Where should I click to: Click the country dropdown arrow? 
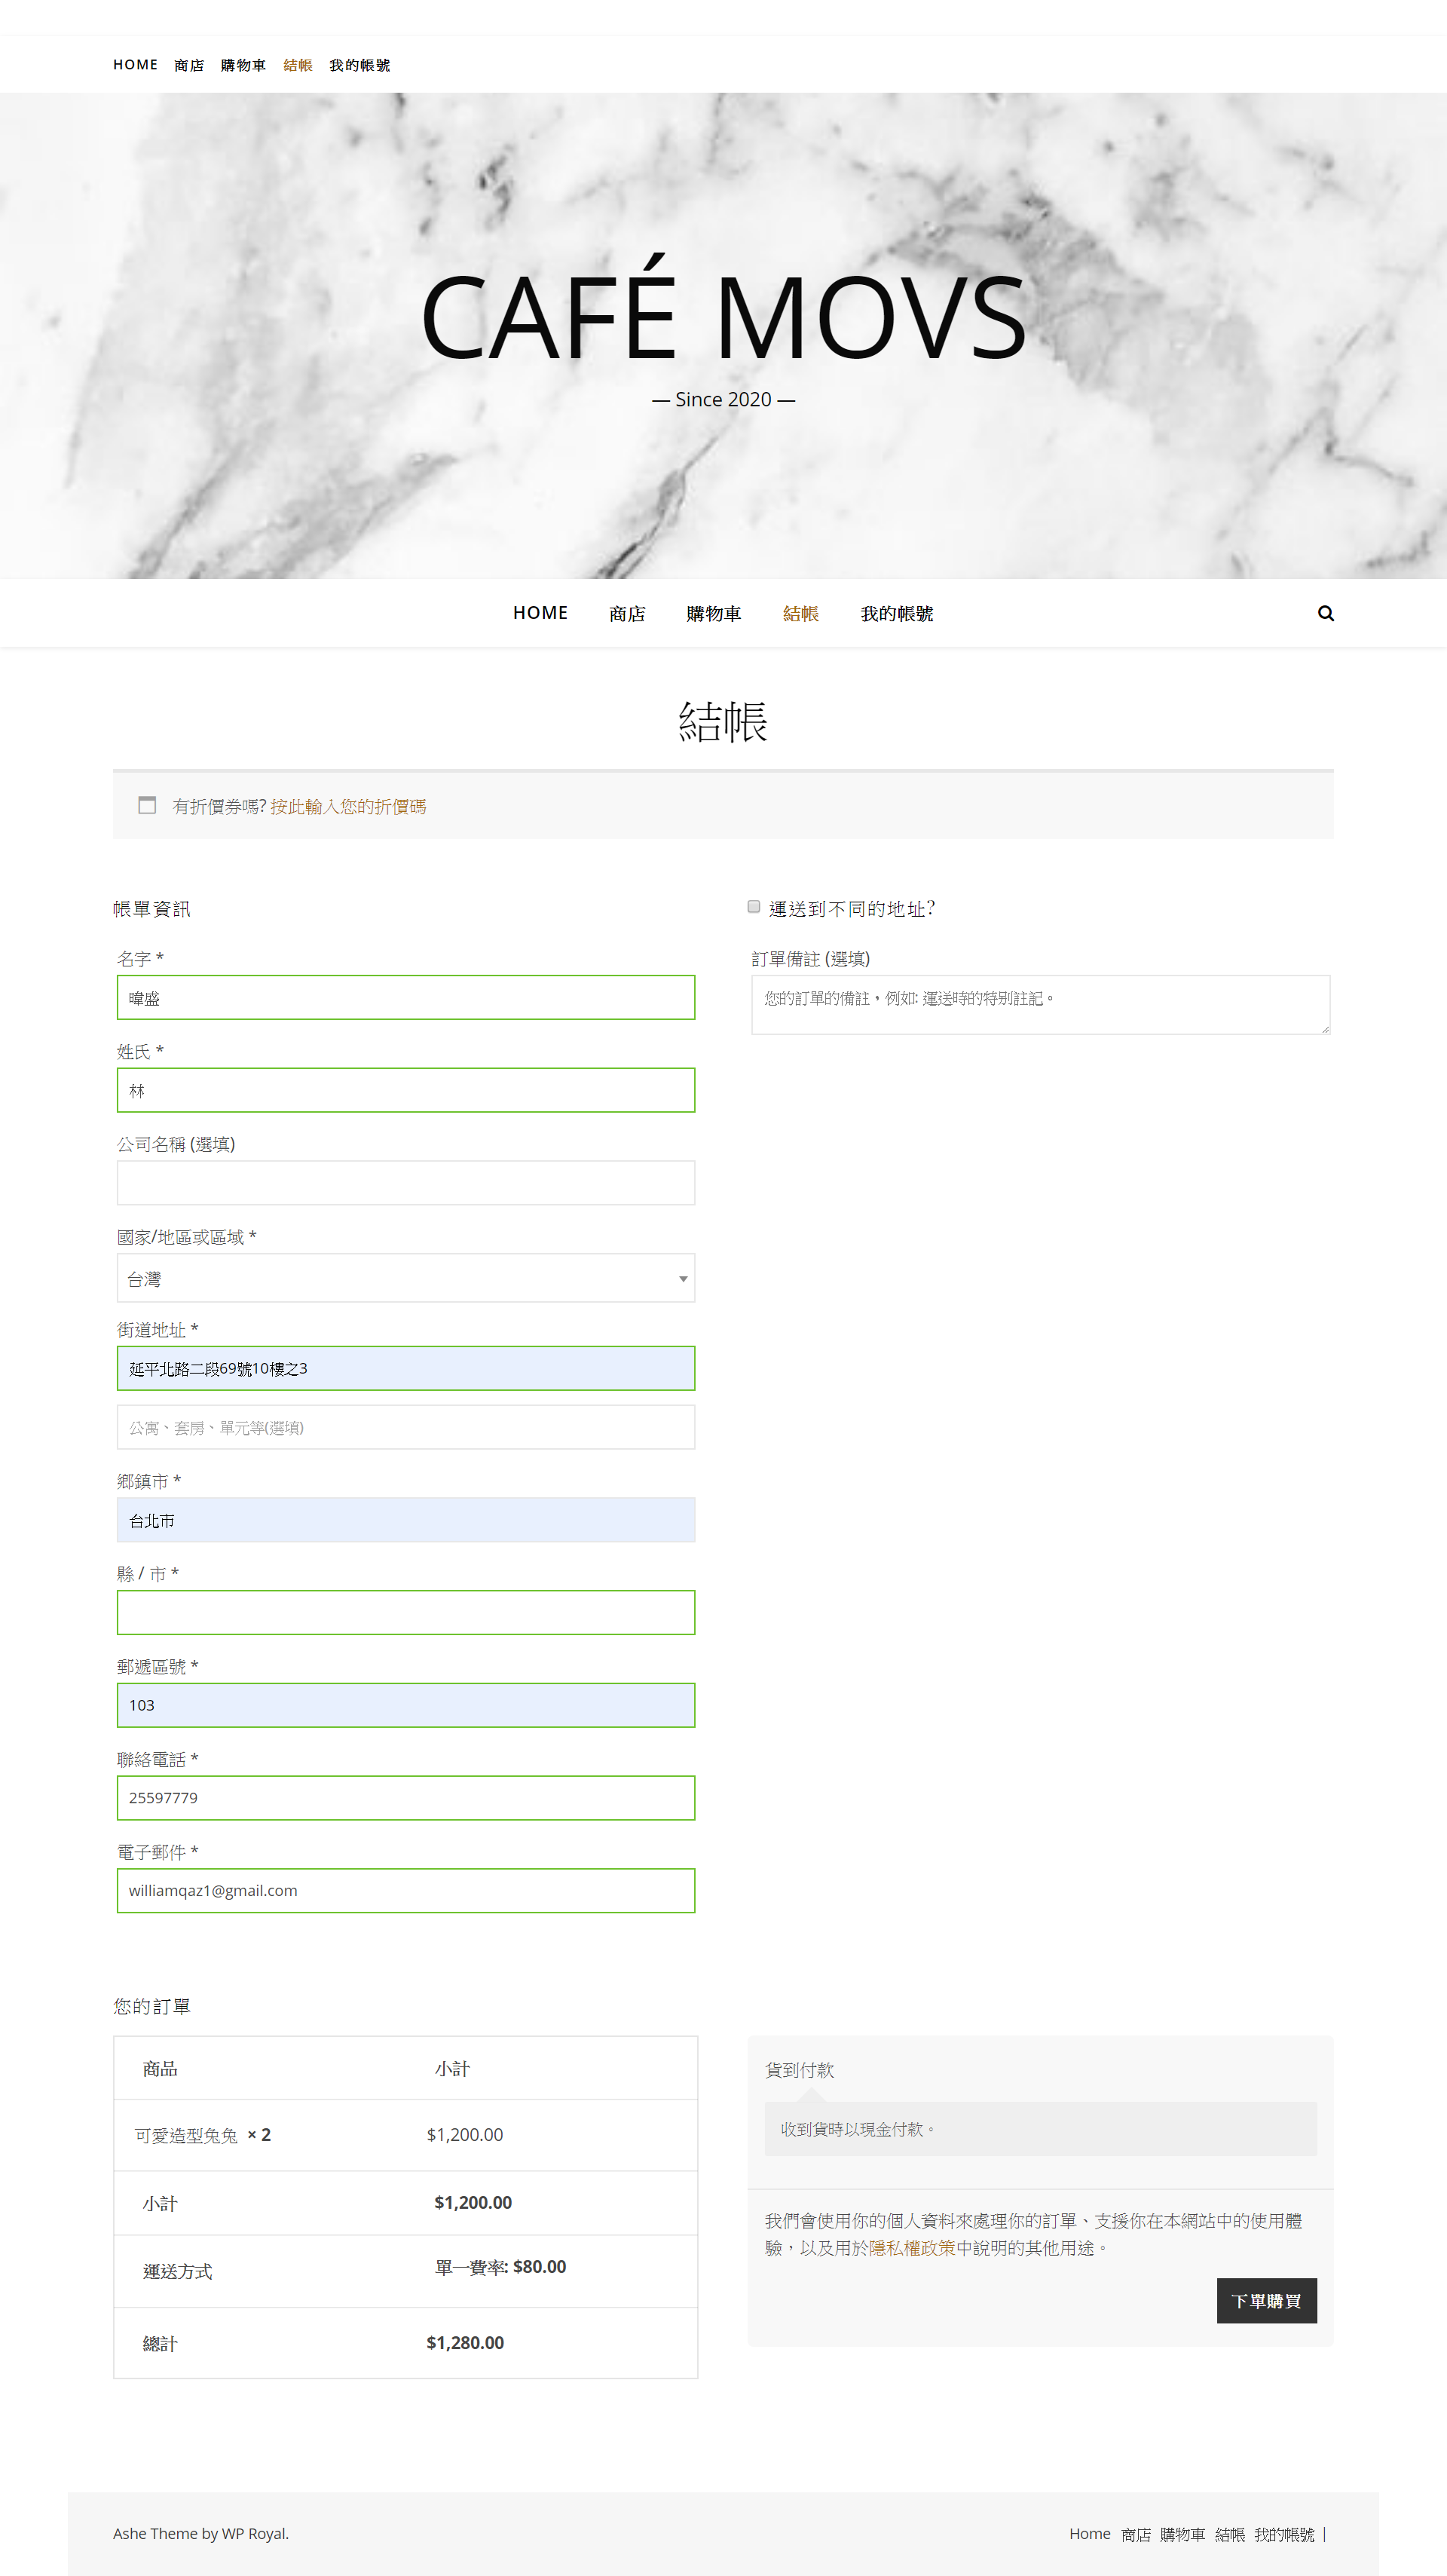click(x=683, y=1279)
